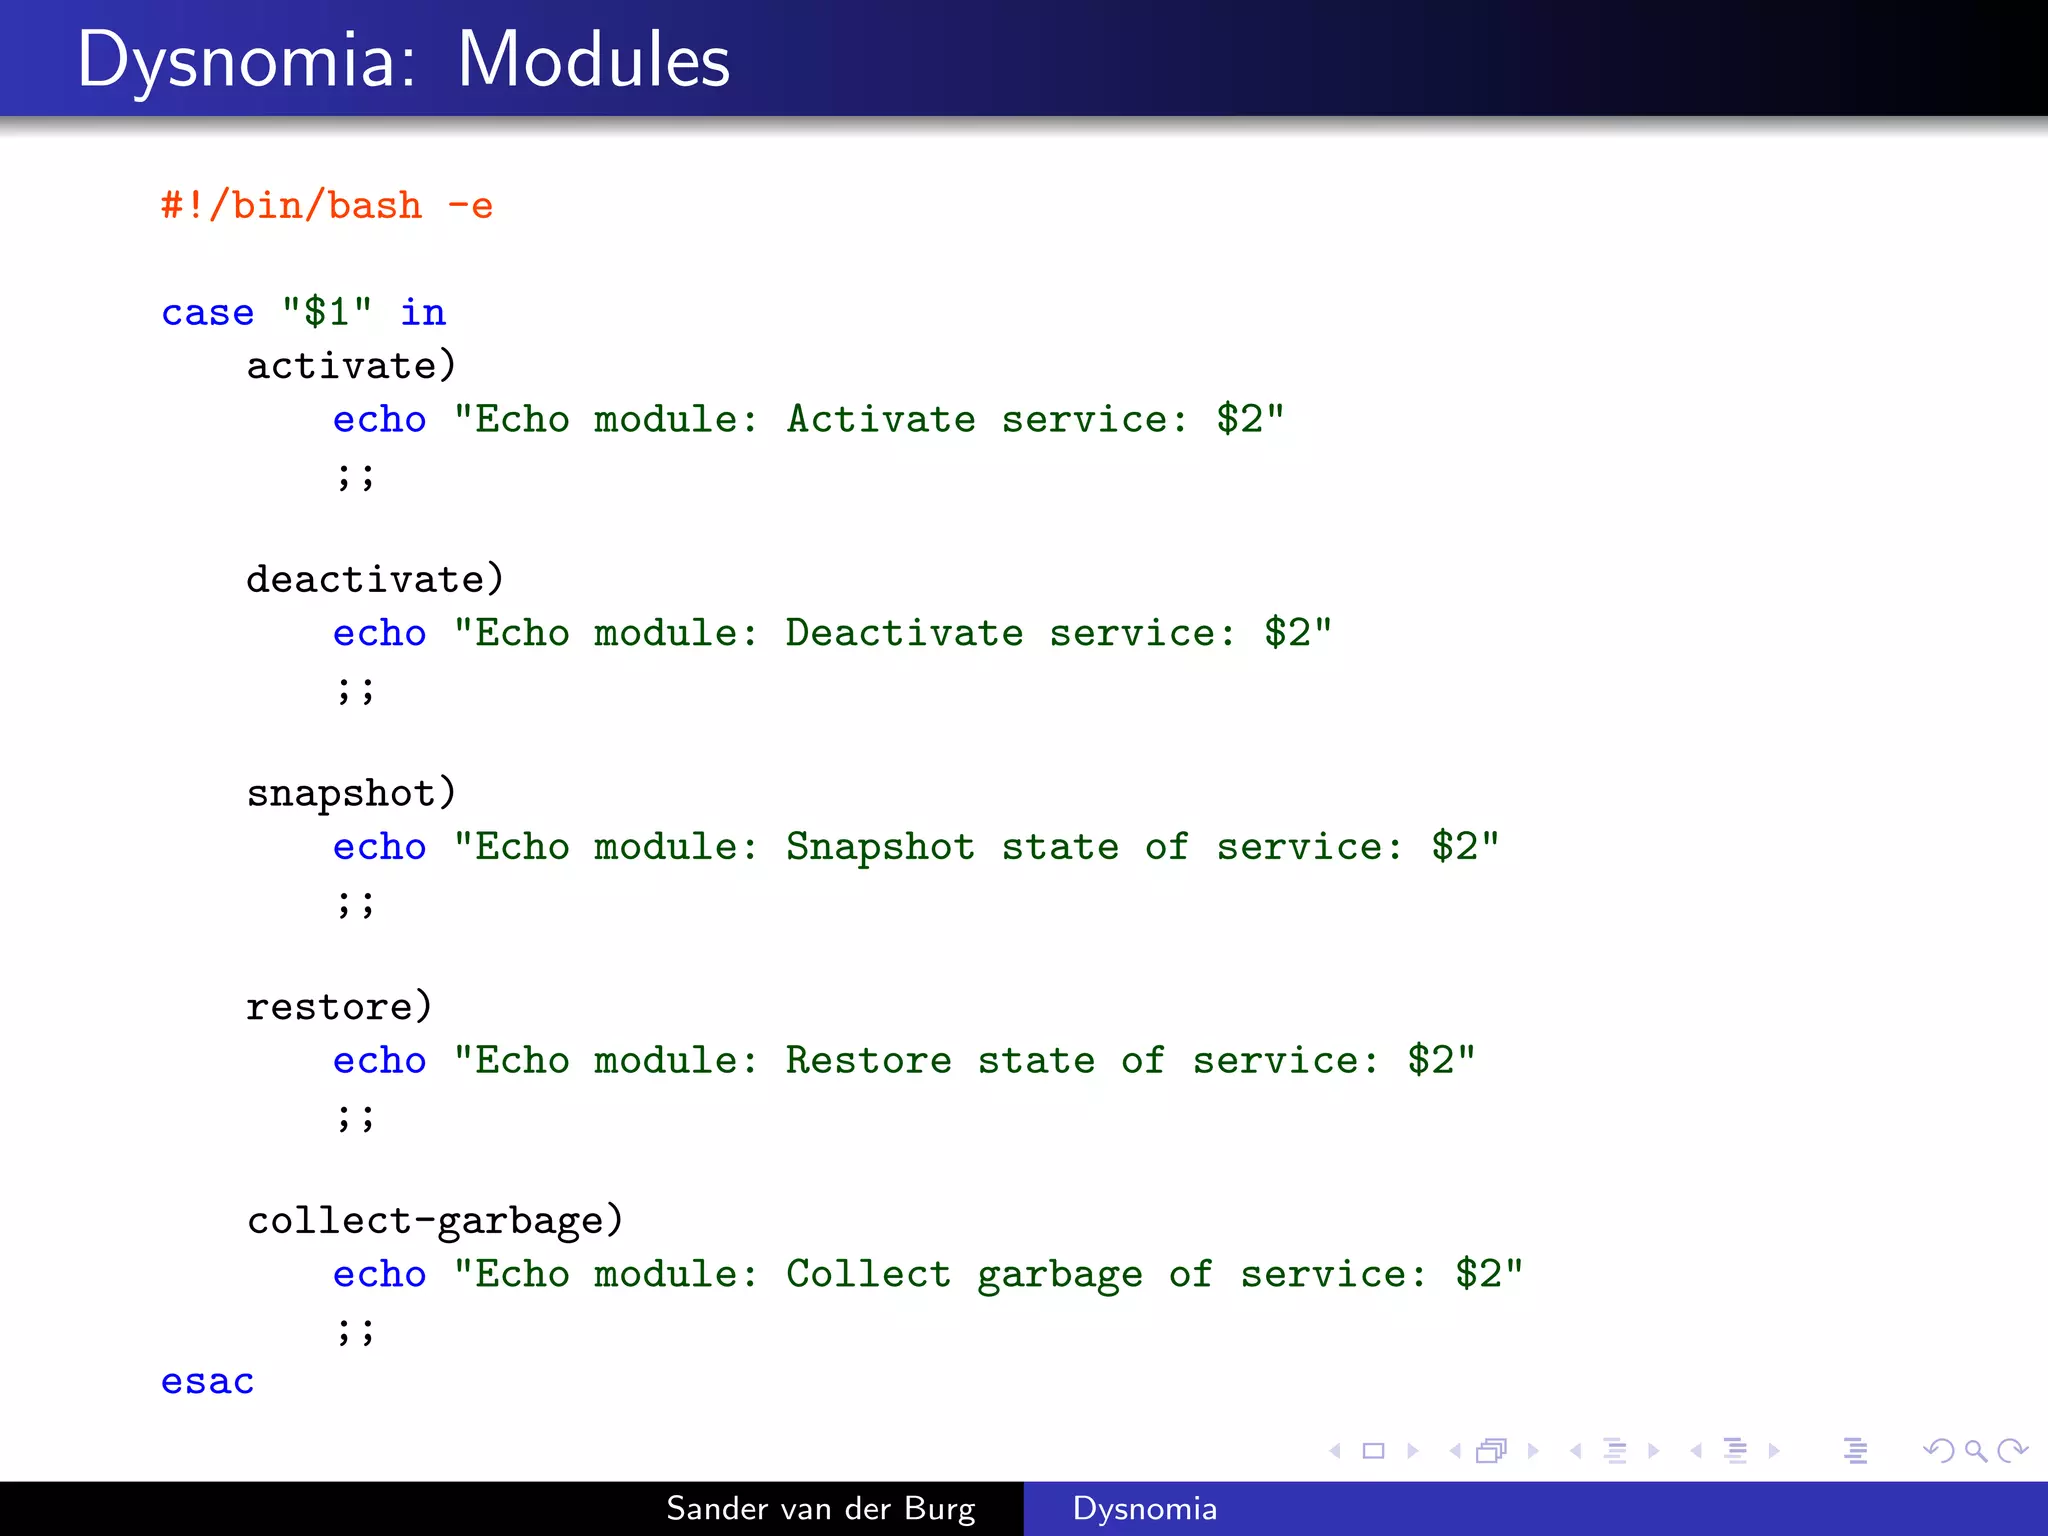Click the 'in' keyword
This screenshot has height=1536, width=2048.
pyautogui.click(x=423, y=311)
